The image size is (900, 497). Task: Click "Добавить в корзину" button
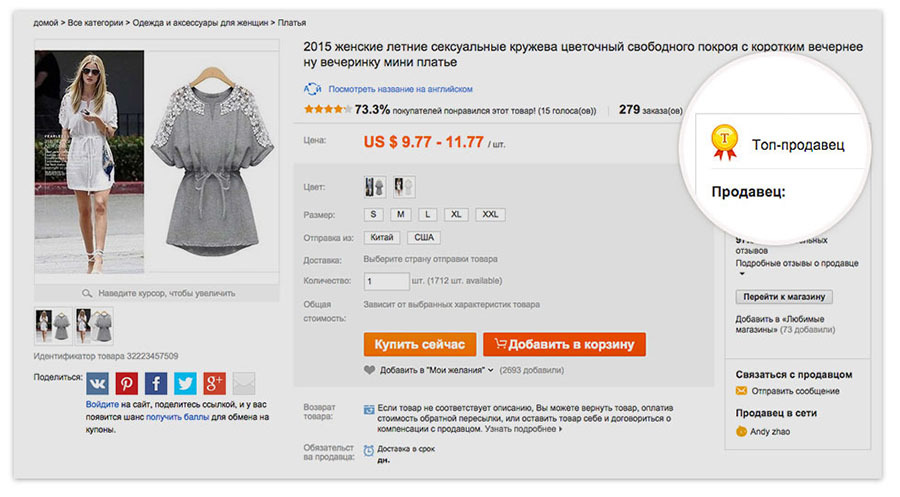pyautogui.click(x=565, y=344)
